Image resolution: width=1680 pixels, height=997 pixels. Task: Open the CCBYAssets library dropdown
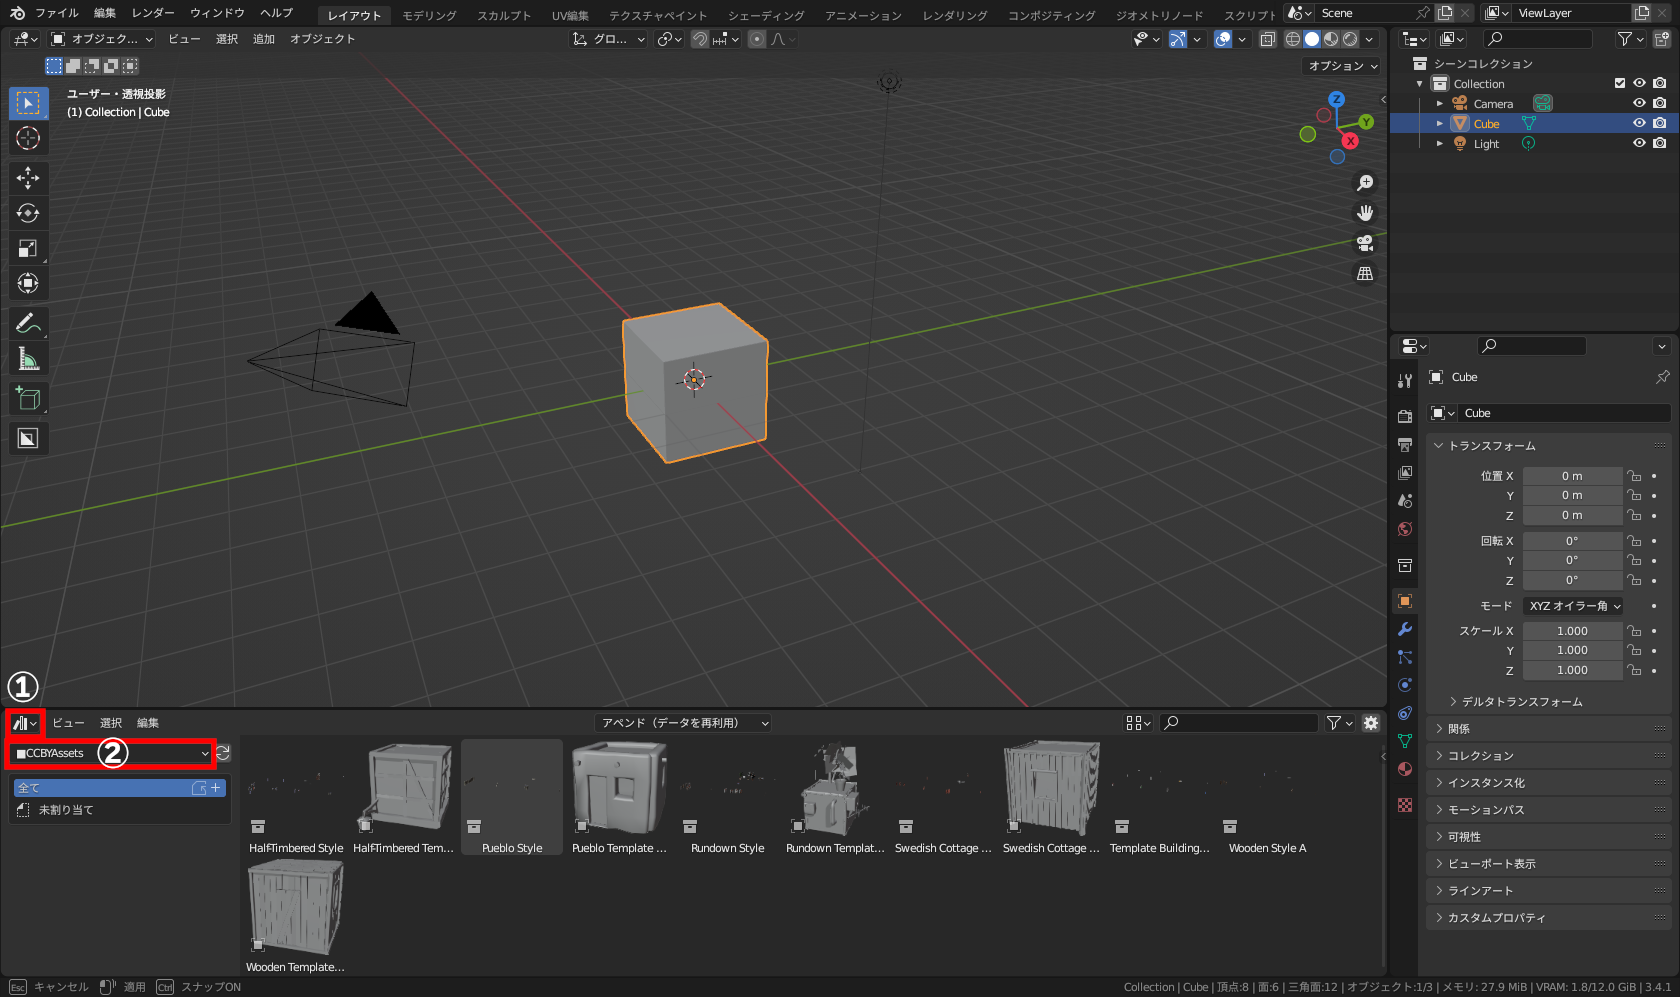(x=110, y=753)
